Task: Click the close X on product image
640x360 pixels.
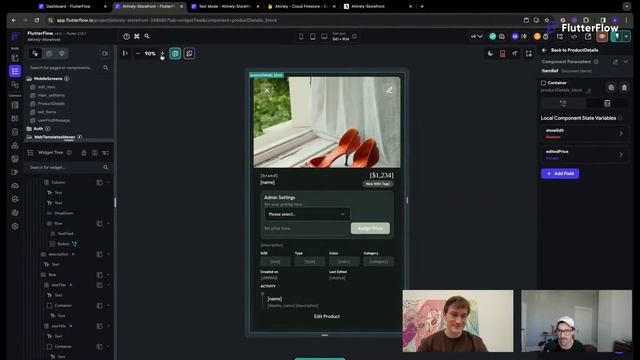Action: click(x=267, y=90)
